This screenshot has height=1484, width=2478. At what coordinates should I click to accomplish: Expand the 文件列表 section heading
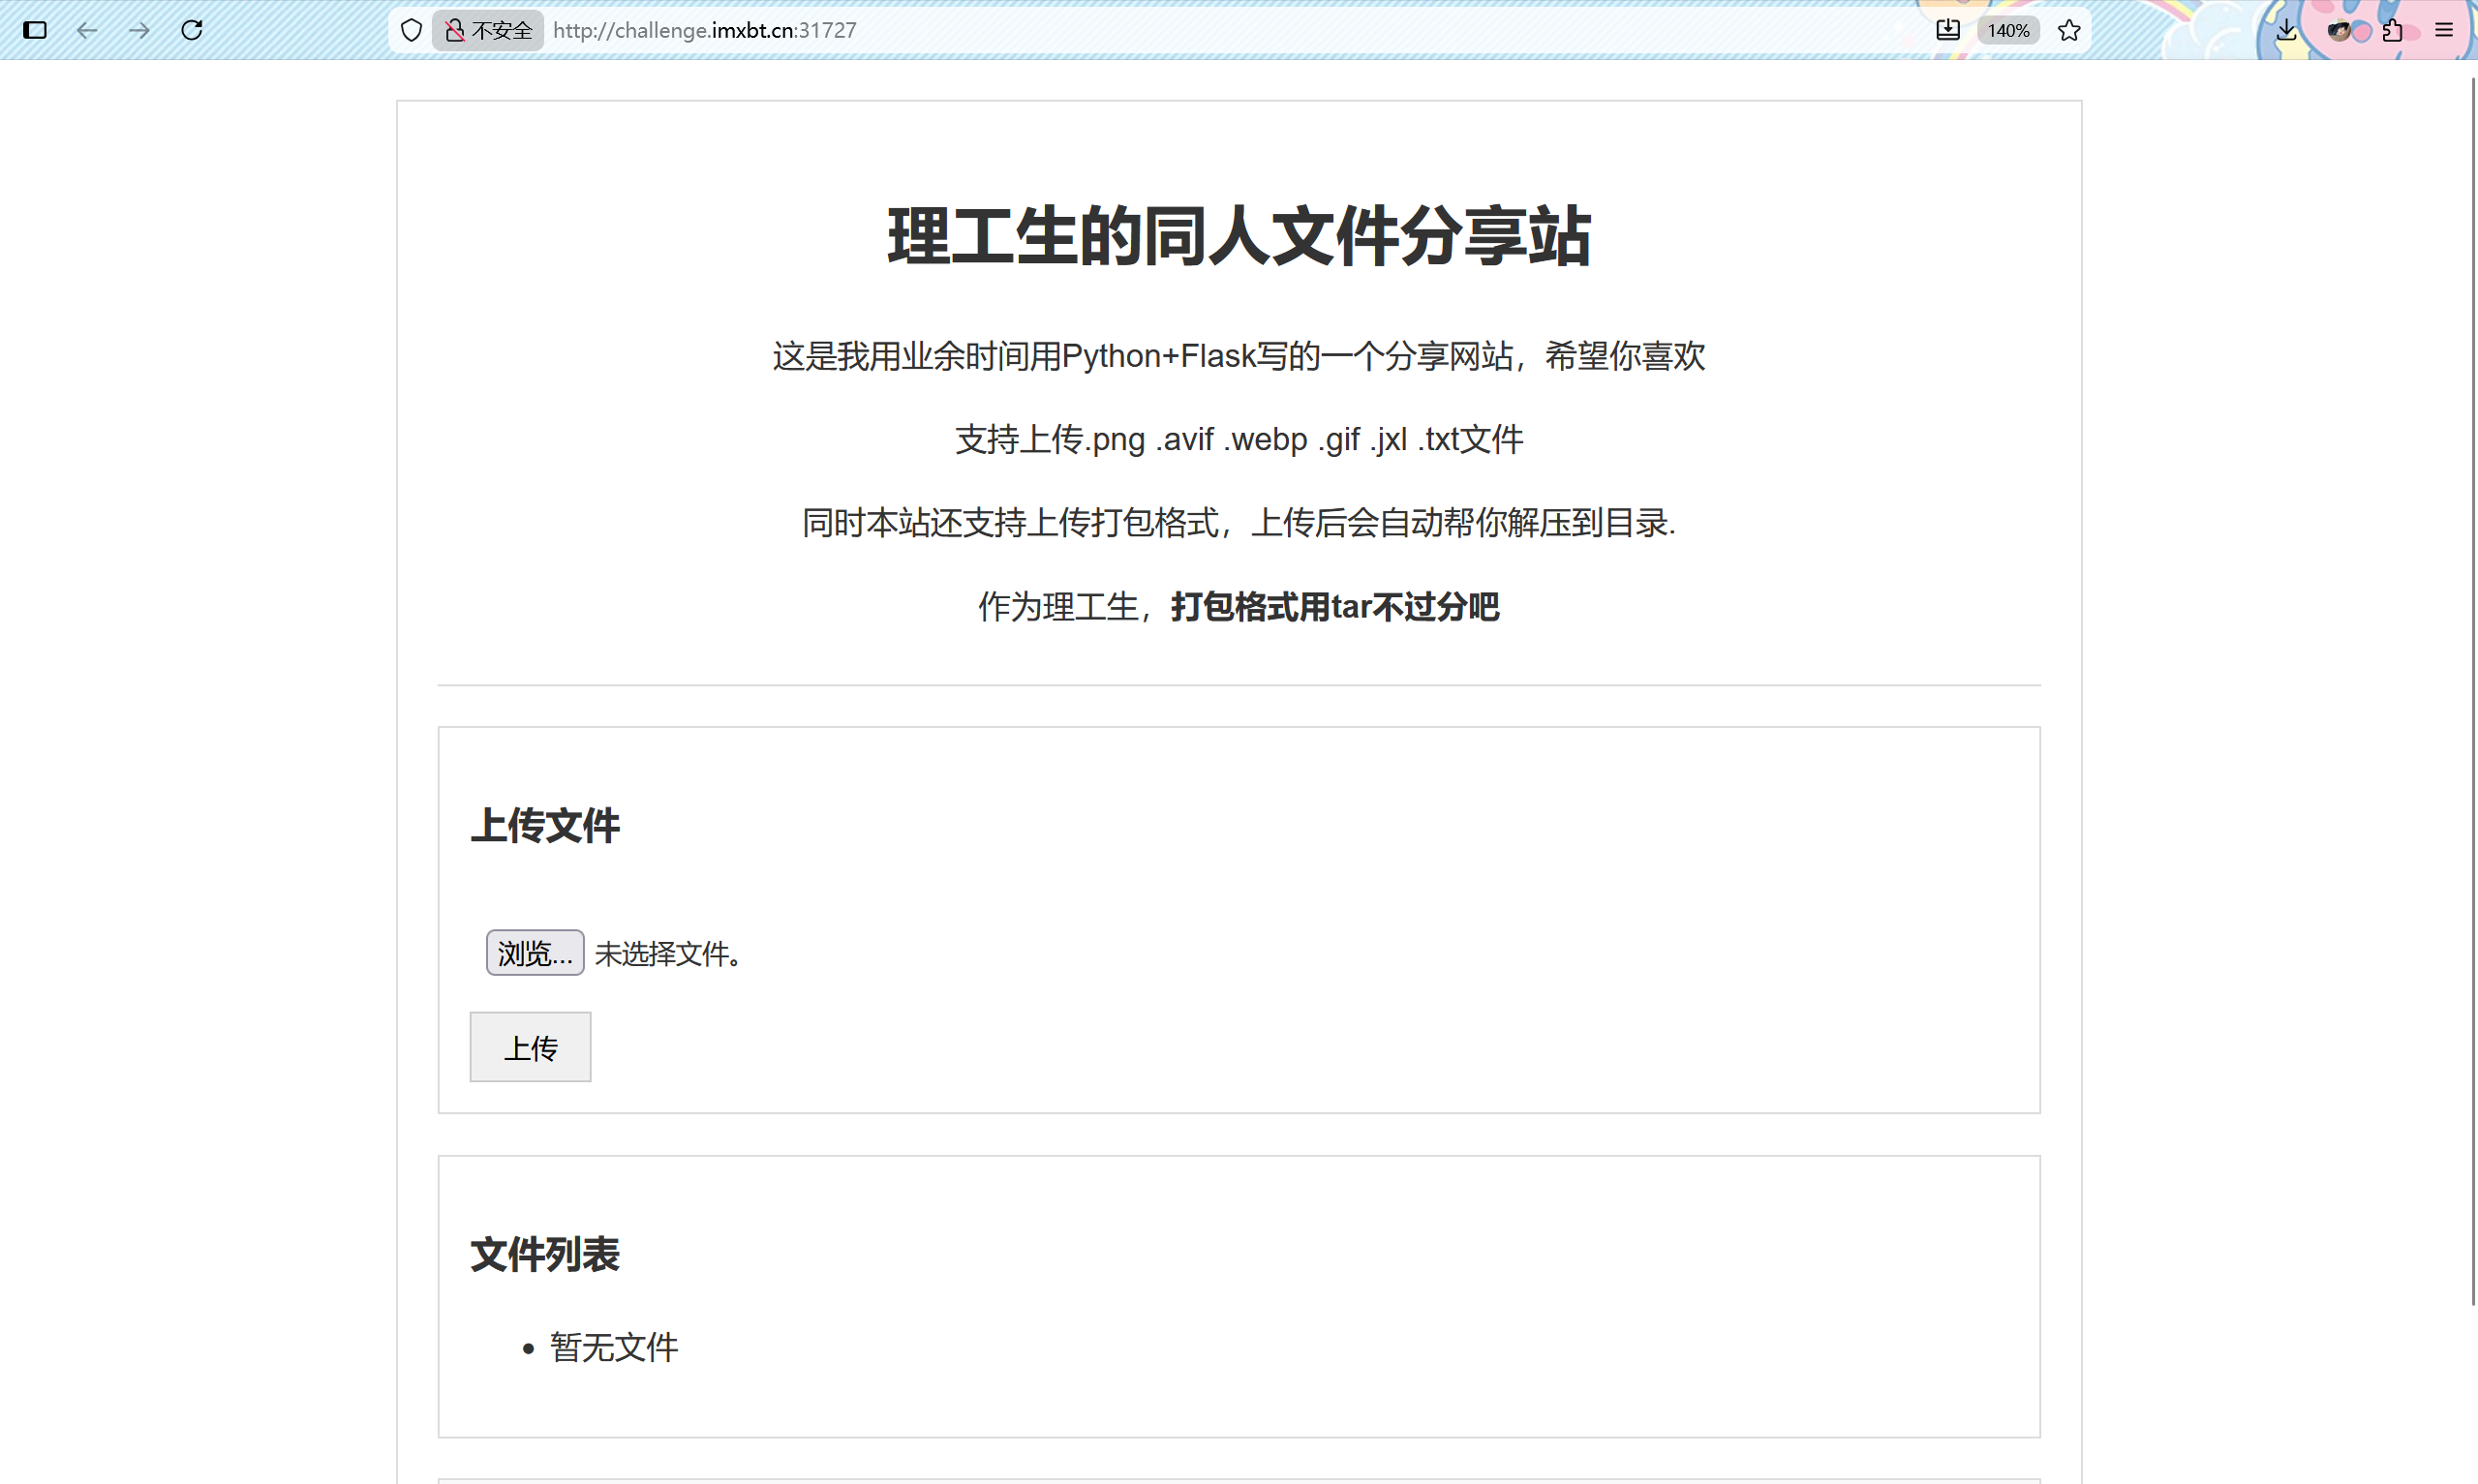coord(545,1253)
